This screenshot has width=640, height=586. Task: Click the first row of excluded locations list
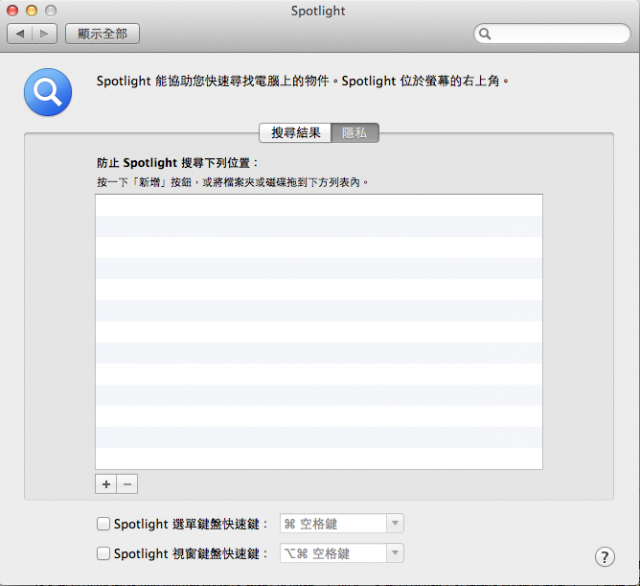click(319, 205)
